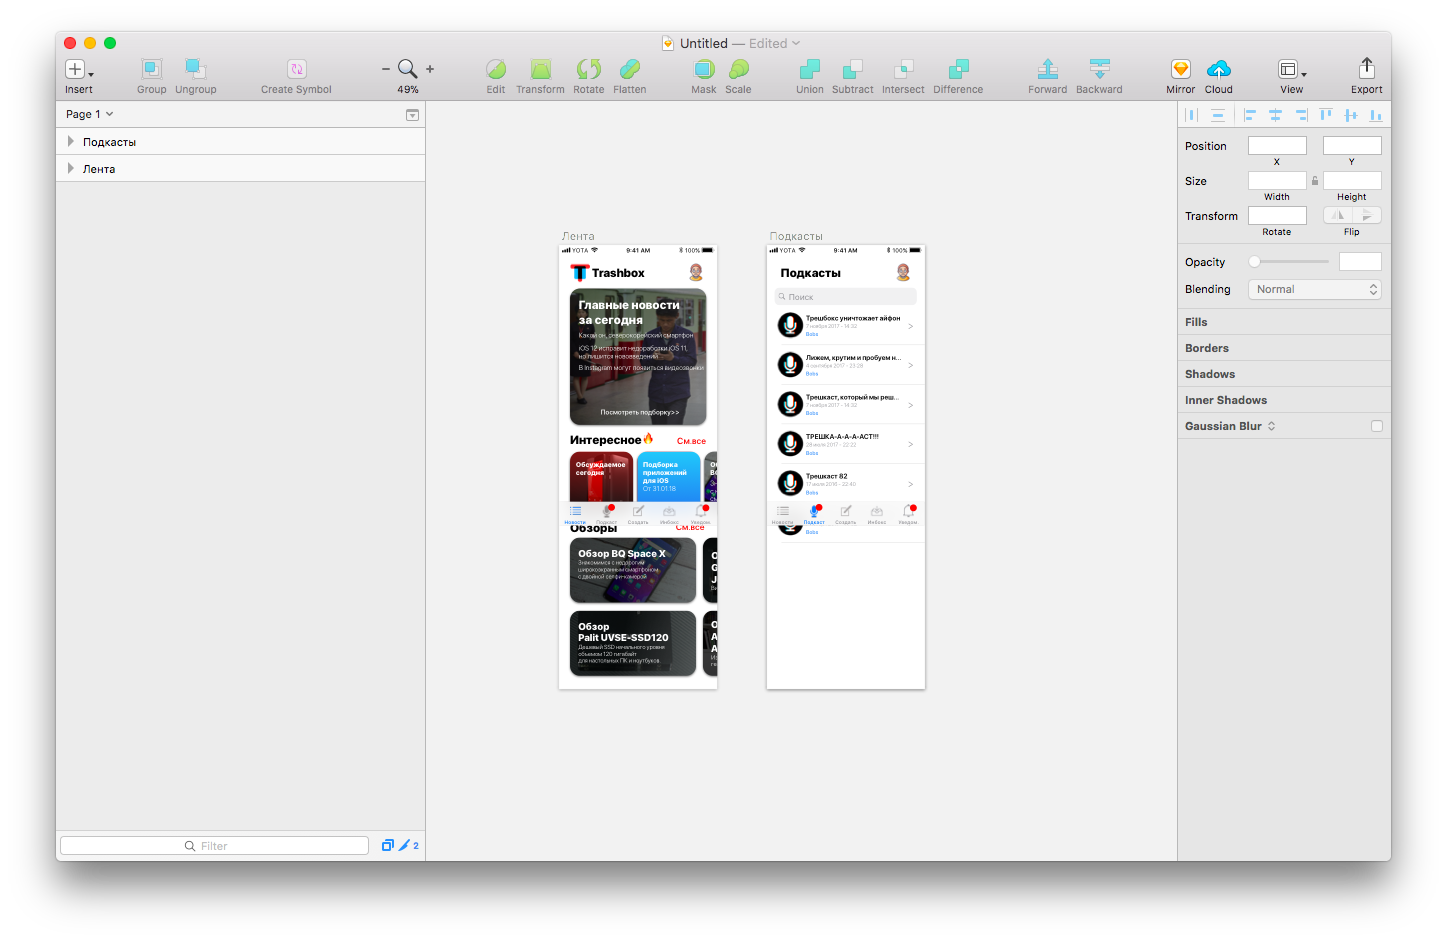This screenshot has width=1447, height=941.
Task: Flip layer horizontally
Action: point(1338,215)
